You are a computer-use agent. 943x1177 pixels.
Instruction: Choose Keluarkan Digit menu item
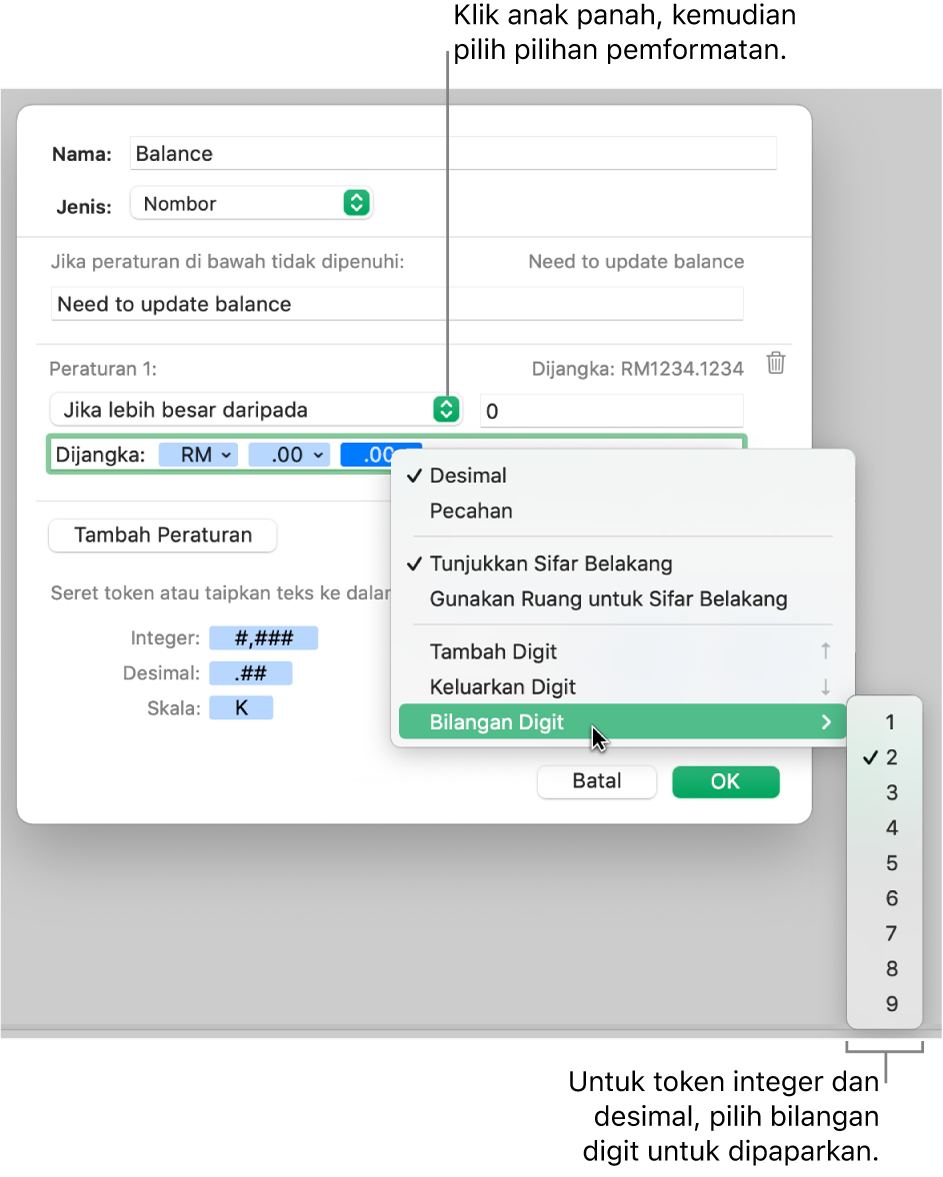[623, 687]
